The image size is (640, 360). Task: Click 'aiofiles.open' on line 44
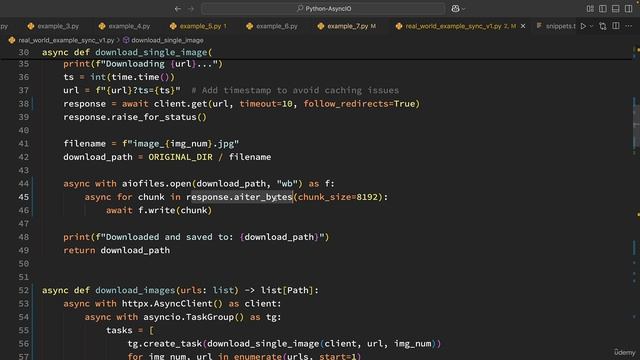pos(157,184)
